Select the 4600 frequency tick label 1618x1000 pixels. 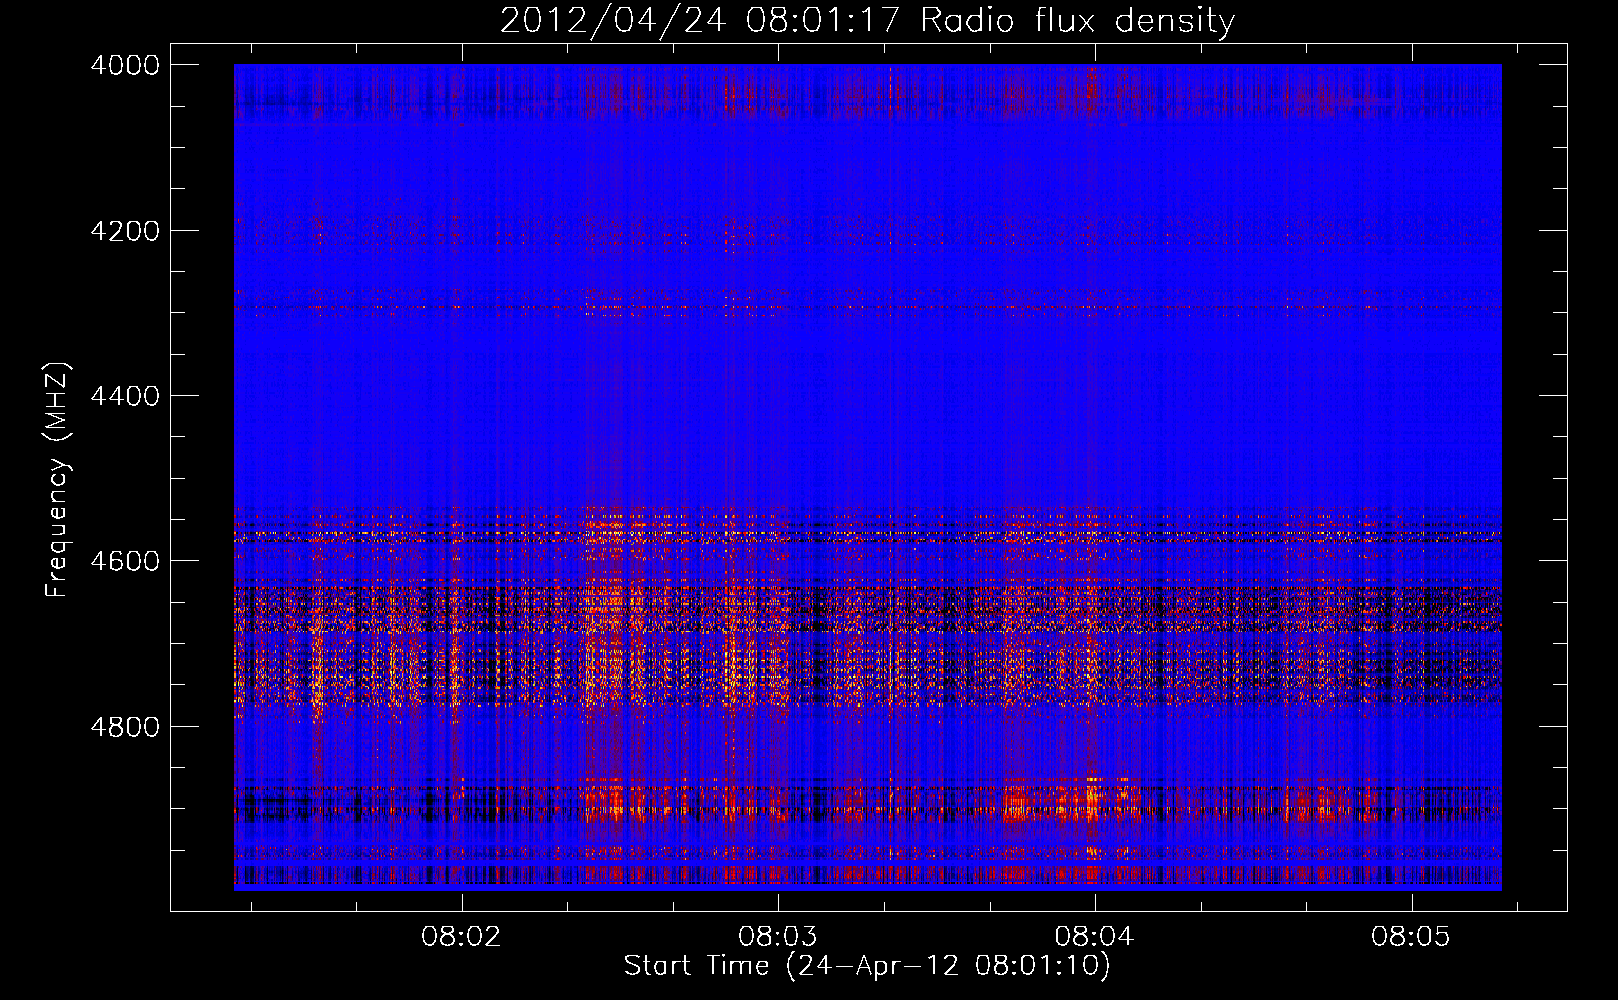pos(125,561)
